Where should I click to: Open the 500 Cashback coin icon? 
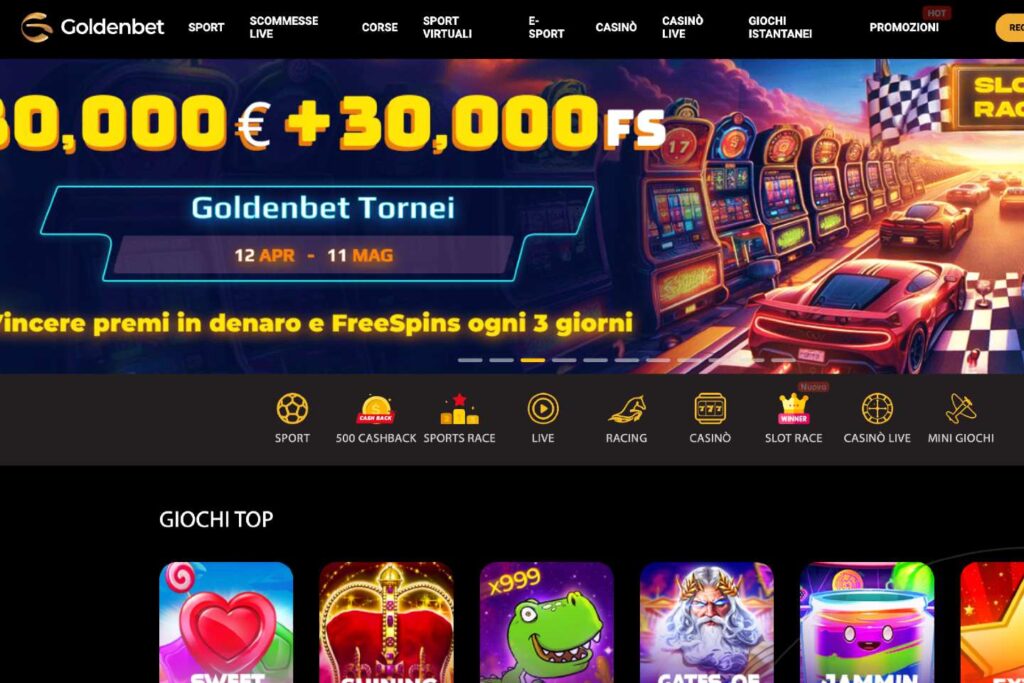pyautogui.click(x=376, y=409)
